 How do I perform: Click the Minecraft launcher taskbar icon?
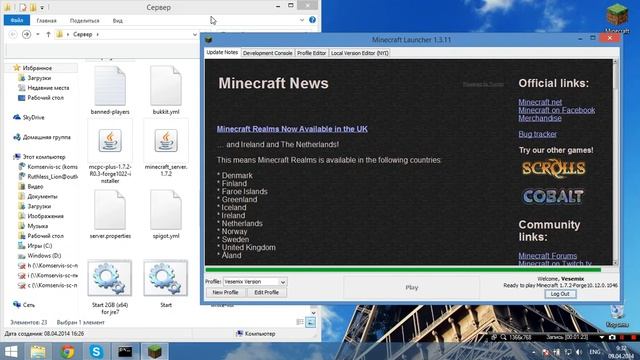click(x=155, y=352)
